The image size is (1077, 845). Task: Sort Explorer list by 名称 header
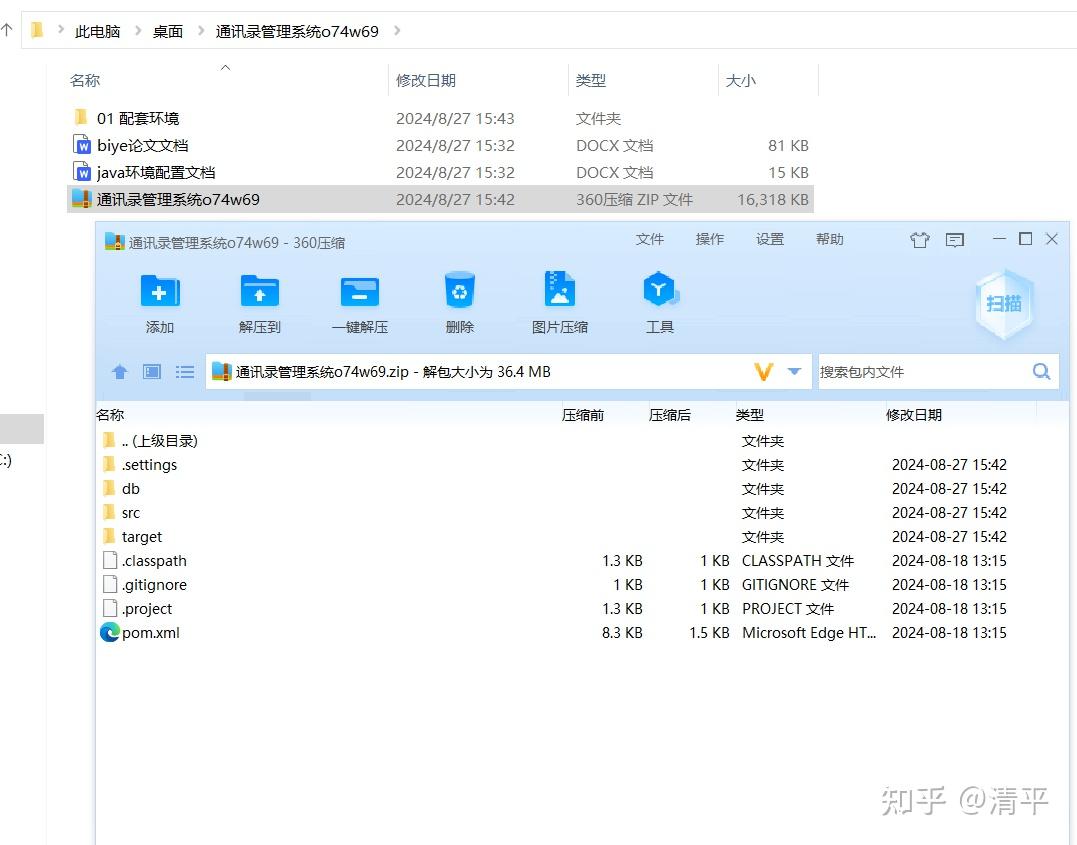[85, 80]
